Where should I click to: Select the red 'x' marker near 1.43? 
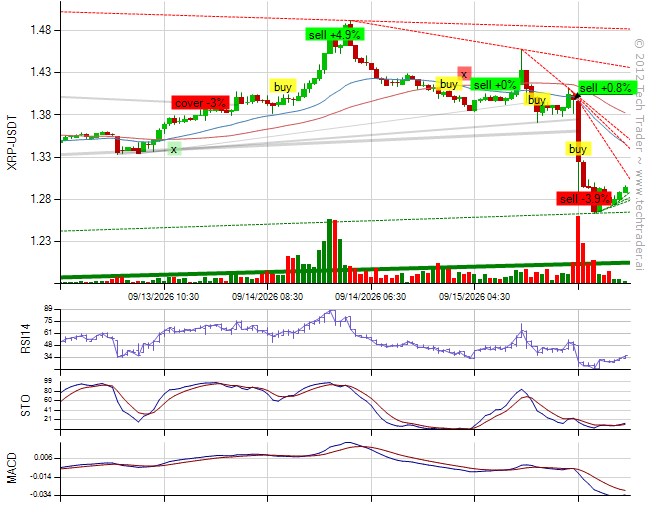[464, 74]
